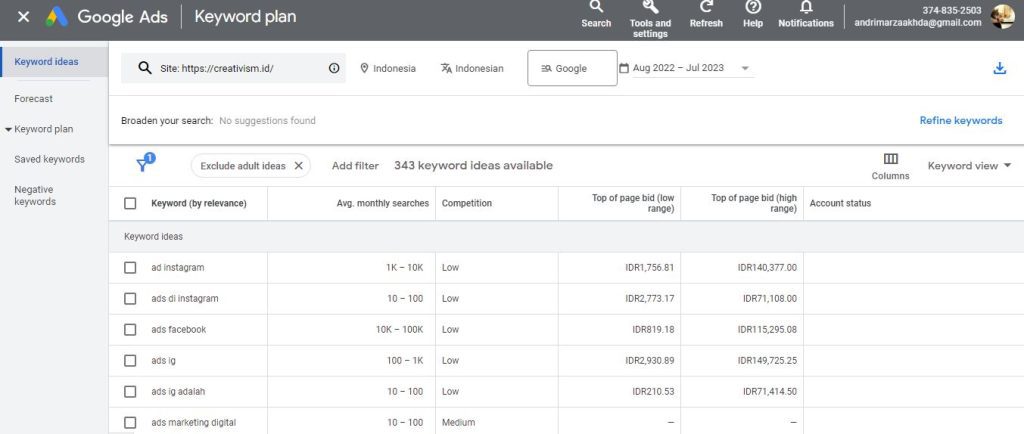1024x434 pixels.
Task: Open Saved keywords in the sidebar
Action: 49,159
